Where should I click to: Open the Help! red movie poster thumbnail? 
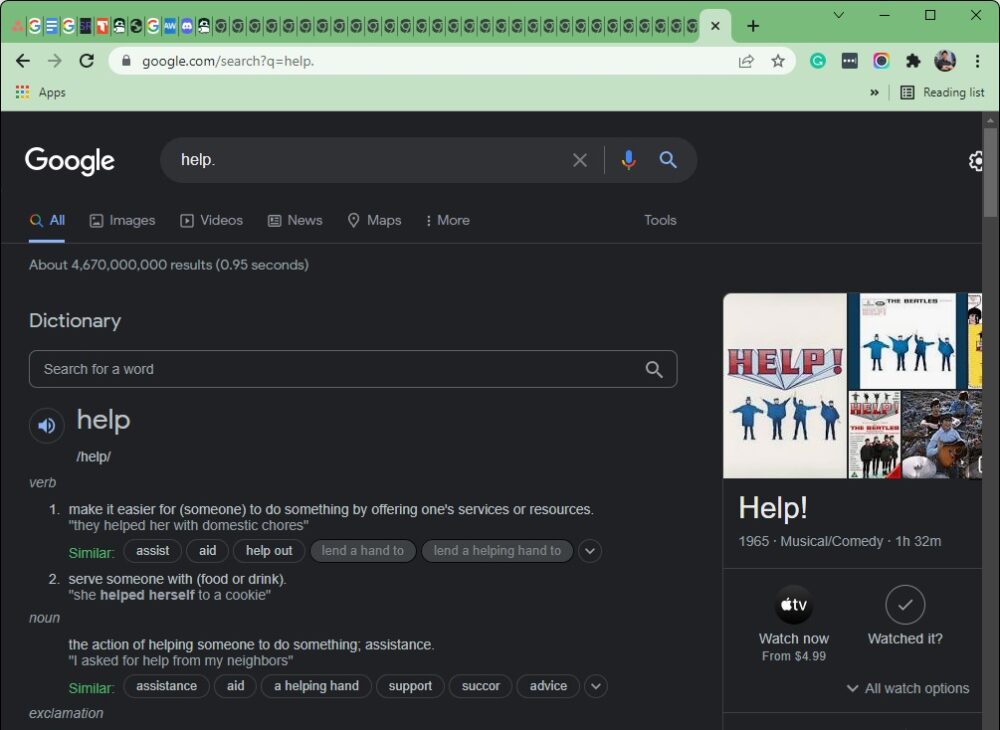[785, 385]
